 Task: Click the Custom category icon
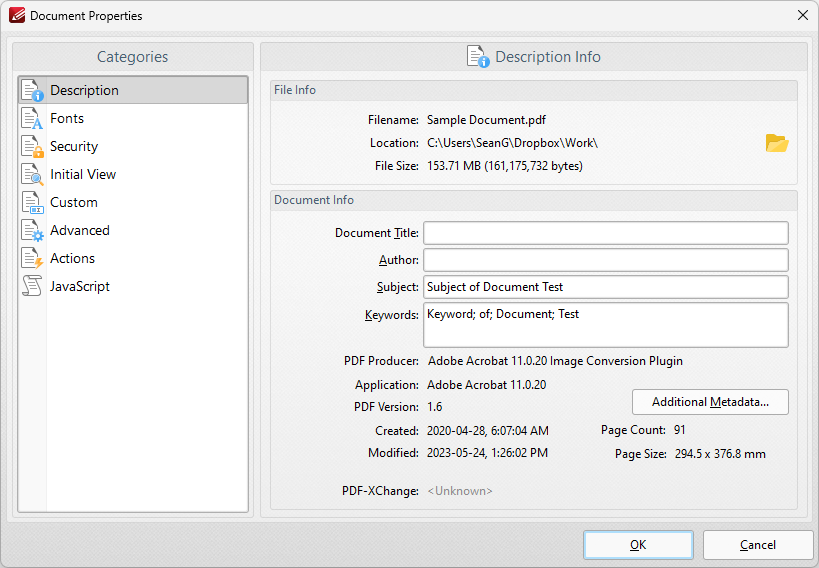point(32,203)
